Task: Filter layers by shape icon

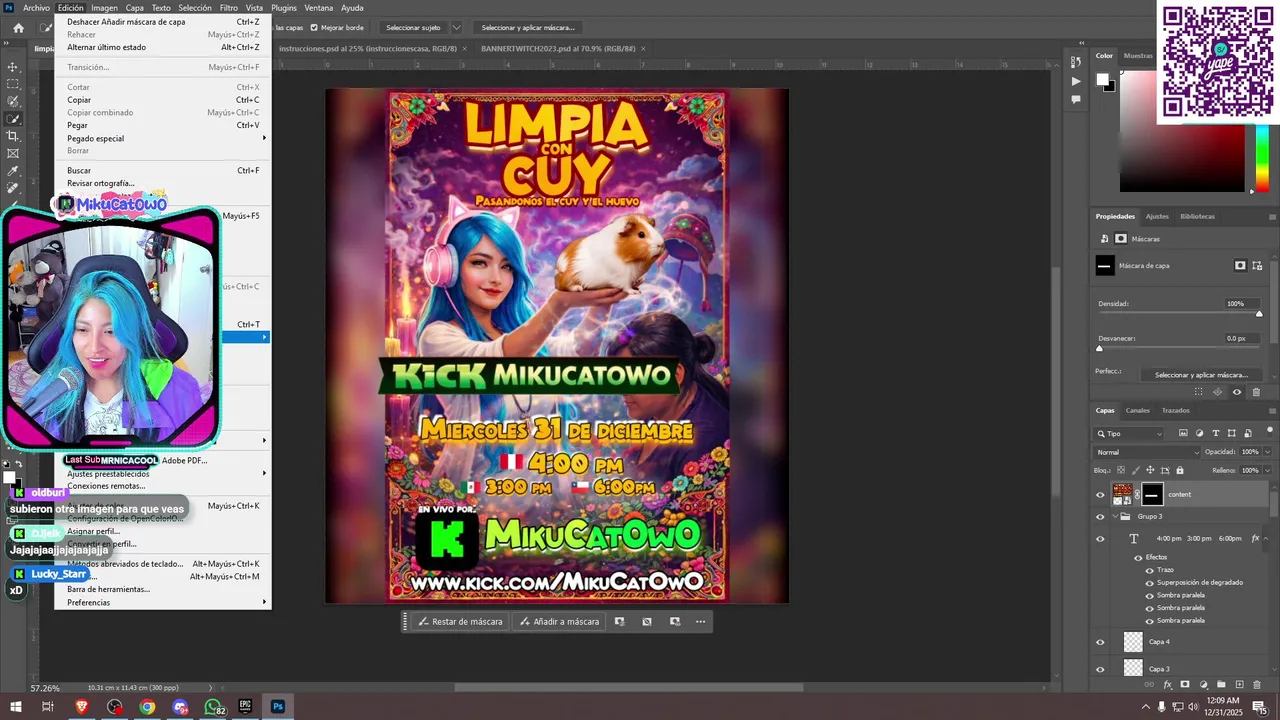Action: coord(1231,434)
